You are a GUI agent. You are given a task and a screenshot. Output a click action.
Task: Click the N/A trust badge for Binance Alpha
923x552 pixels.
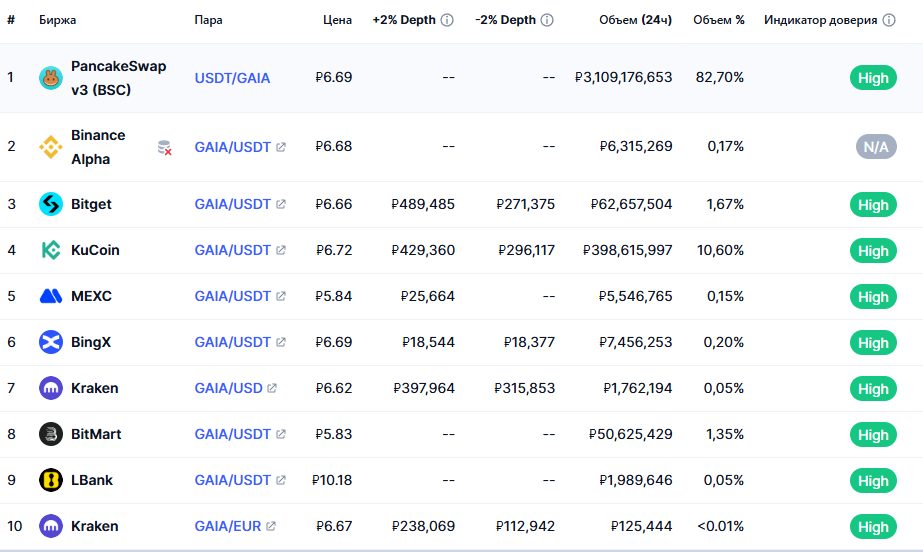click(875, 147)
